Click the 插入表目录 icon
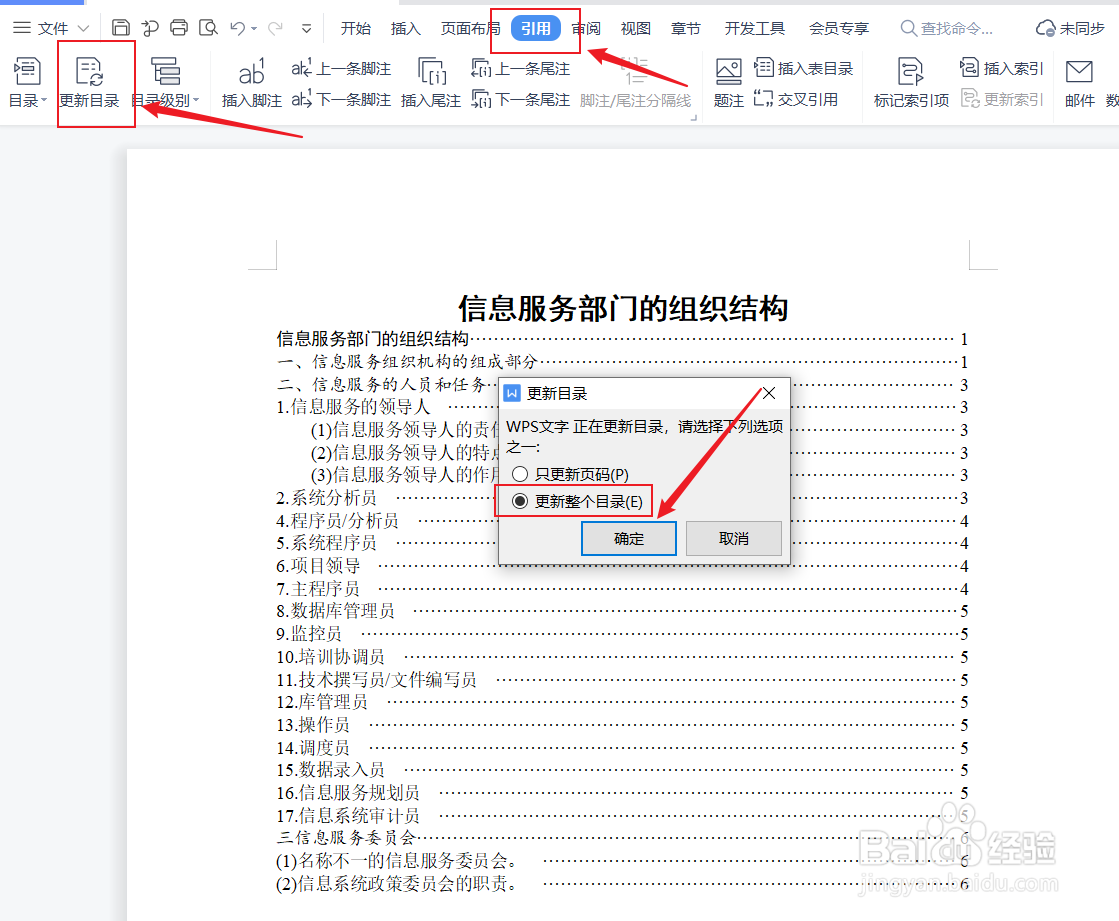The image size is (1119, 921). coord(804,67)
